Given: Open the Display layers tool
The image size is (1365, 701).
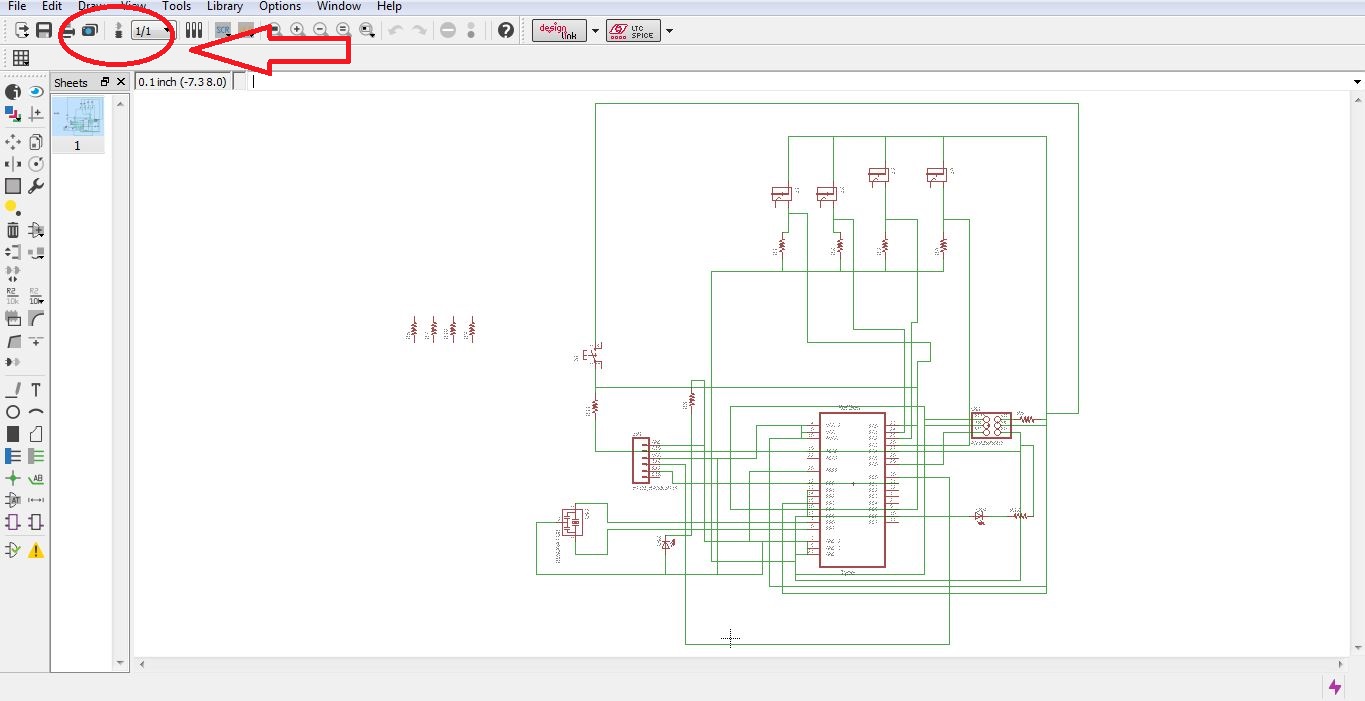Looking at the screenshot, I should tap(13, 114).
